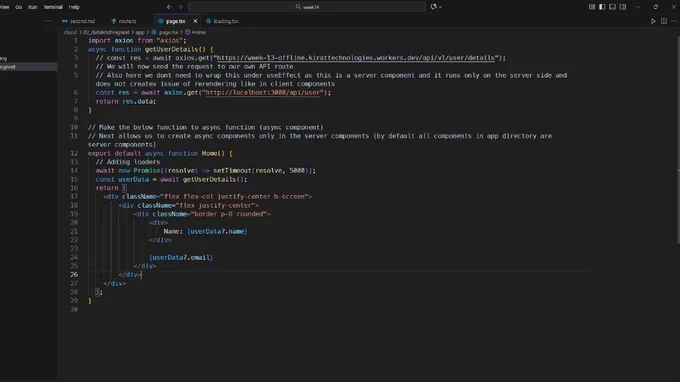This screenshot has width=680, height=382.
Task: Switch to the route.ts tab
Action: coord(124,21)
